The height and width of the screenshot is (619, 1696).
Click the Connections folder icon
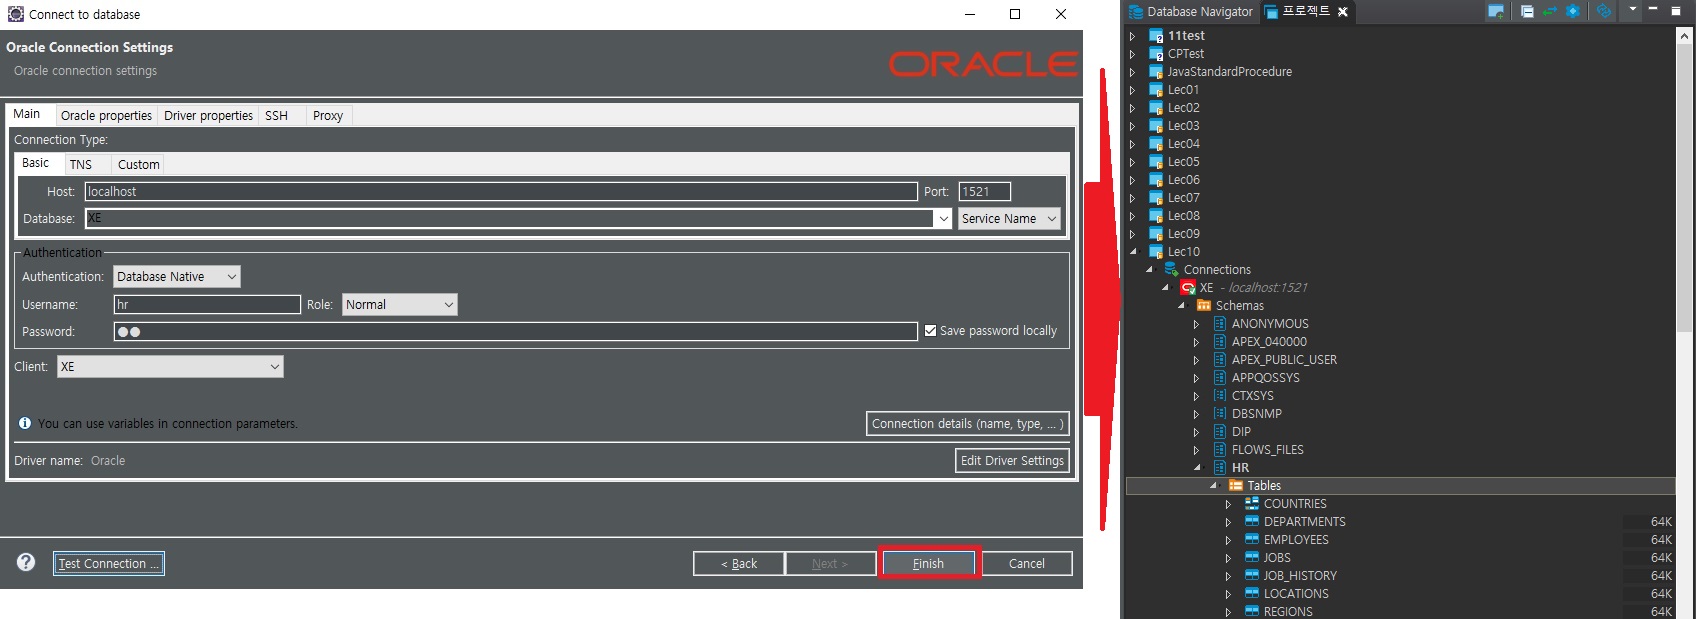pyautogui.click(x=1171, y=269)
